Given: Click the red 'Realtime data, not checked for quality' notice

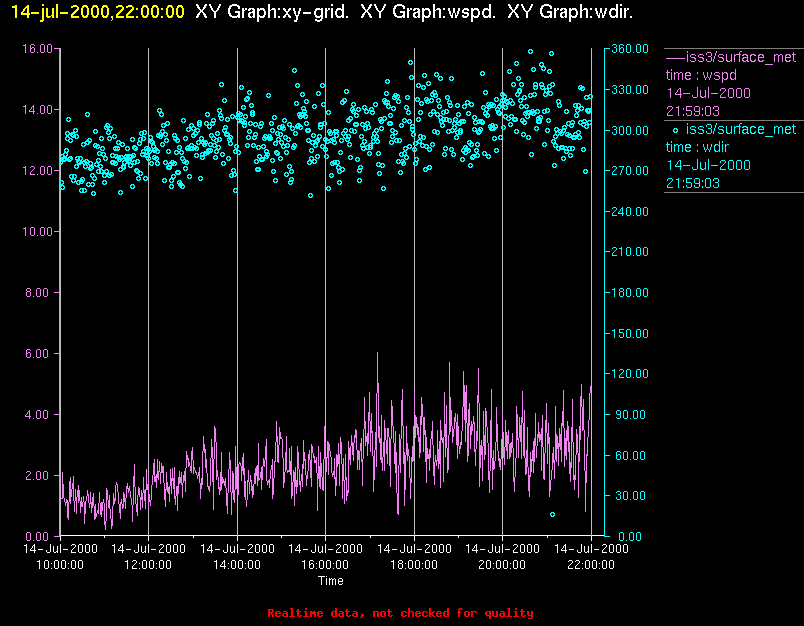Looking at the screenshot, I should click(x=400, y=613).
